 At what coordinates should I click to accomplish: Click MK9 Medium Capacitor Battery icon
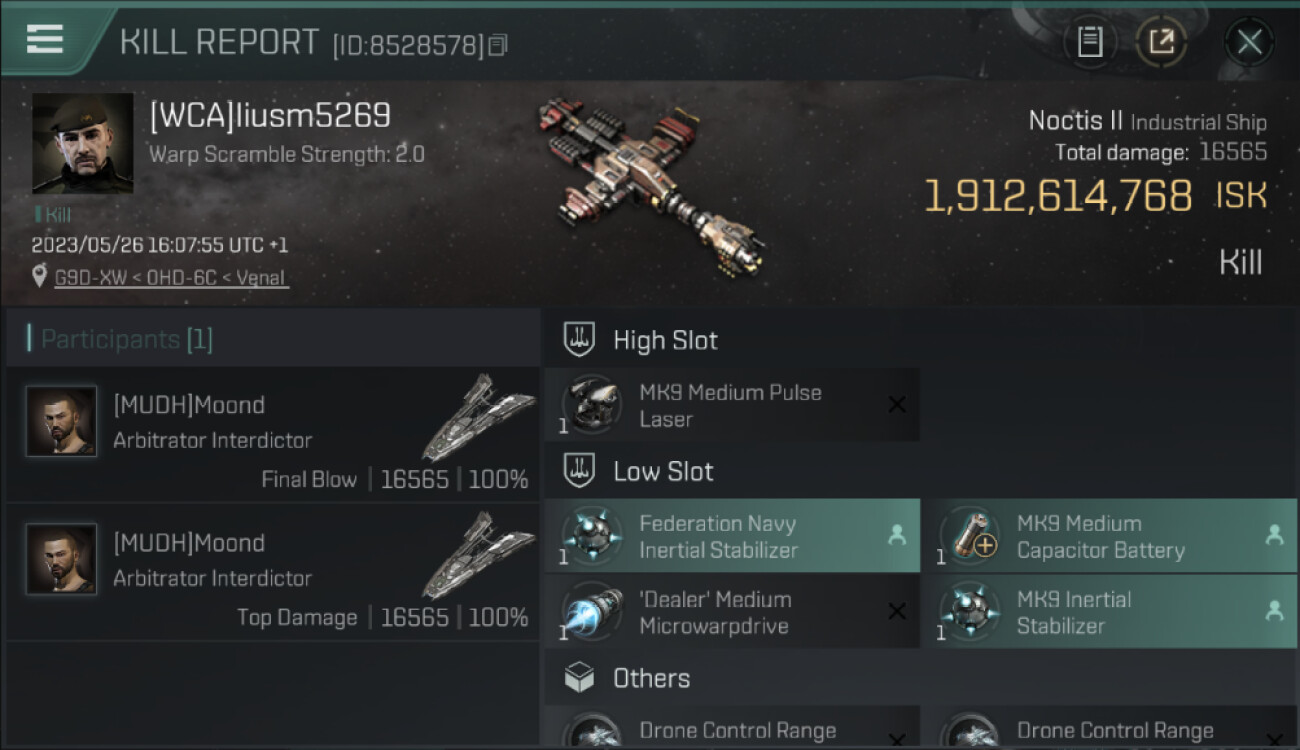[969, 536]
